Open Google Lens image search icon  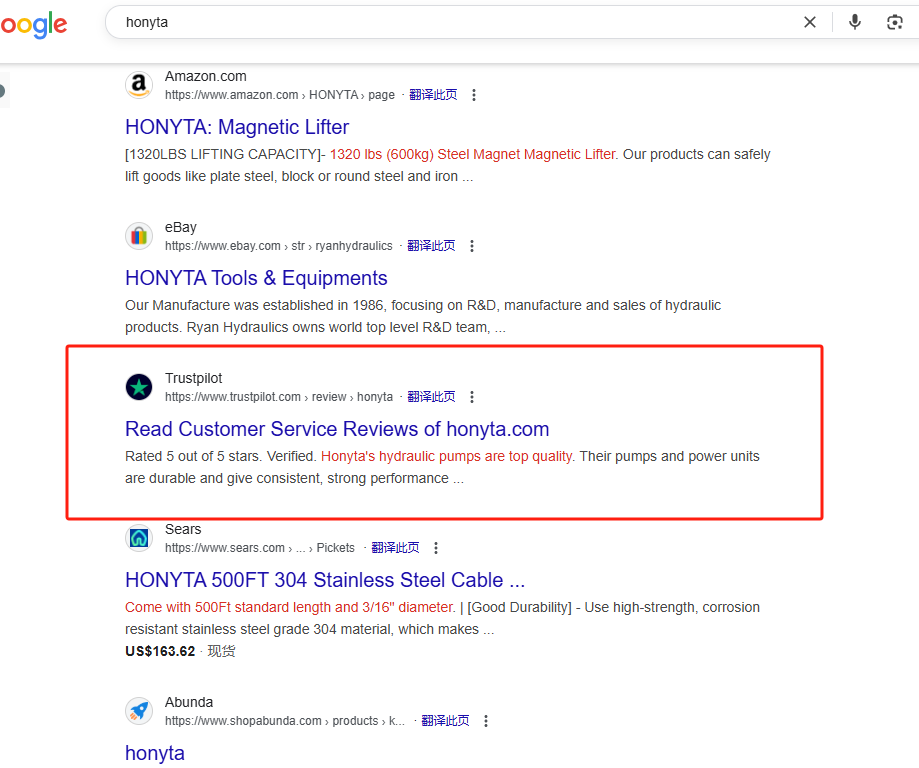894,22
